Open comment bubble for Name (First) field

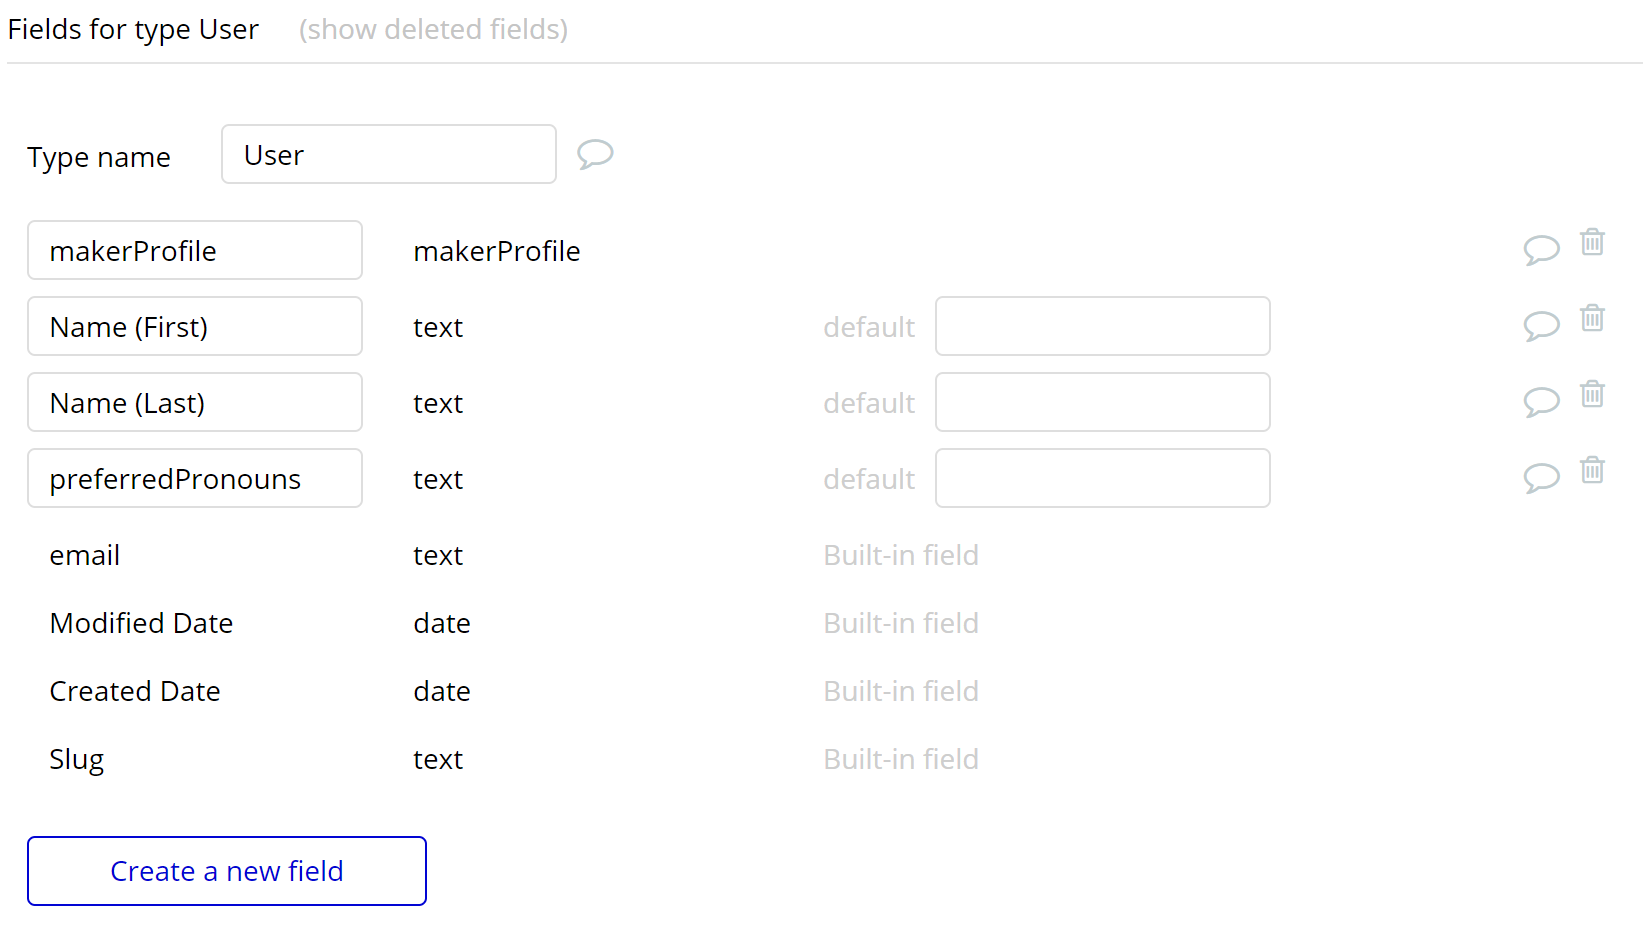click(1541, 326)
